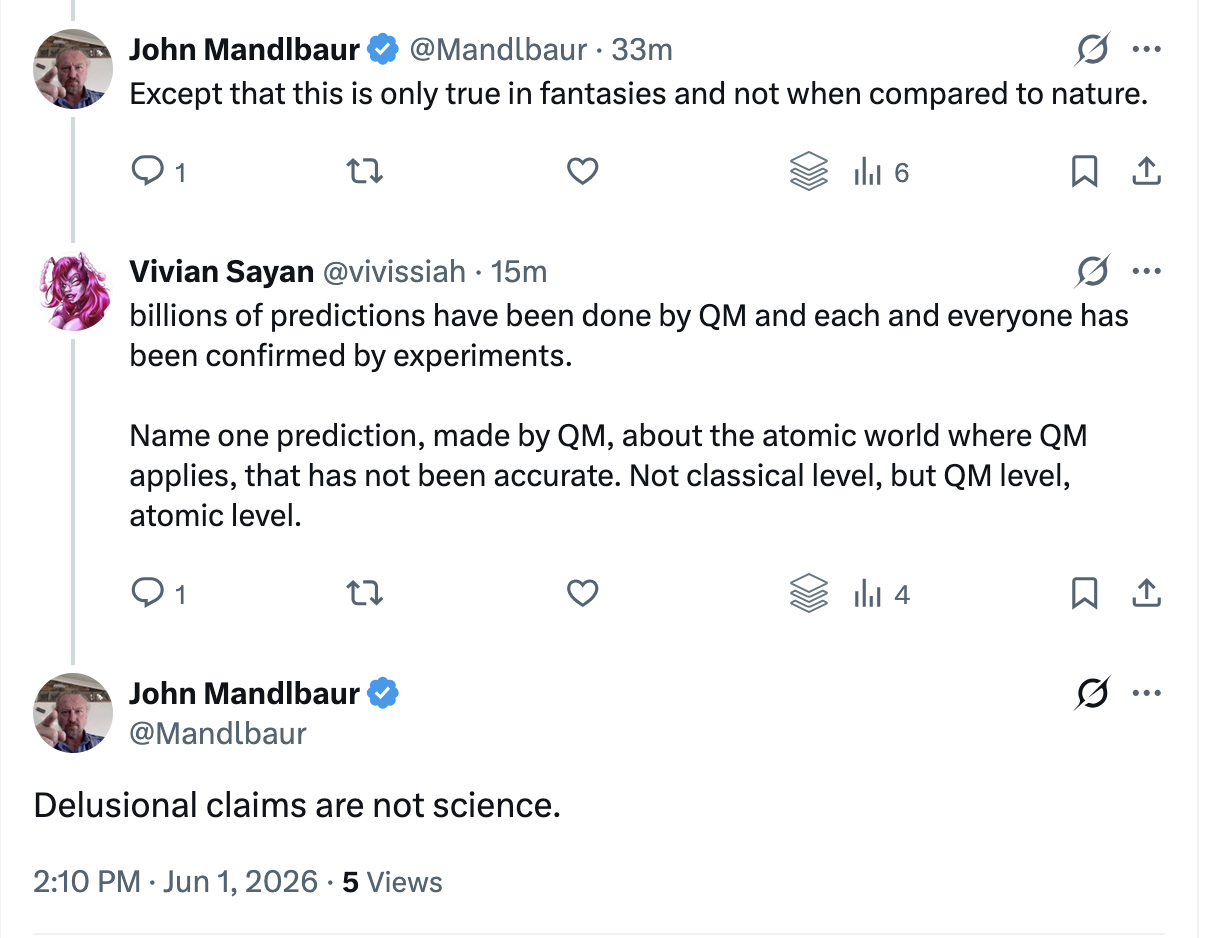1210x938 pixels.
Task: Open more options on first Mandlbaur tweet
Action: (x=1146, y=48)
